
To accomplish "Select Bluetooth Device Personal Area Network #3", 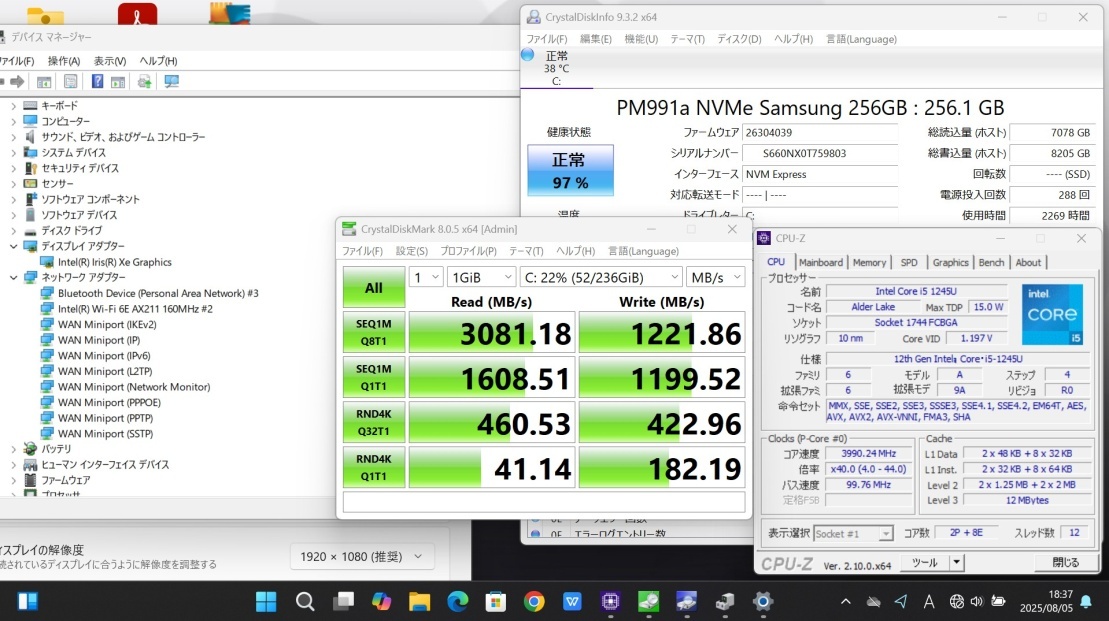I will pyautogui.click(x=158, y=293).
